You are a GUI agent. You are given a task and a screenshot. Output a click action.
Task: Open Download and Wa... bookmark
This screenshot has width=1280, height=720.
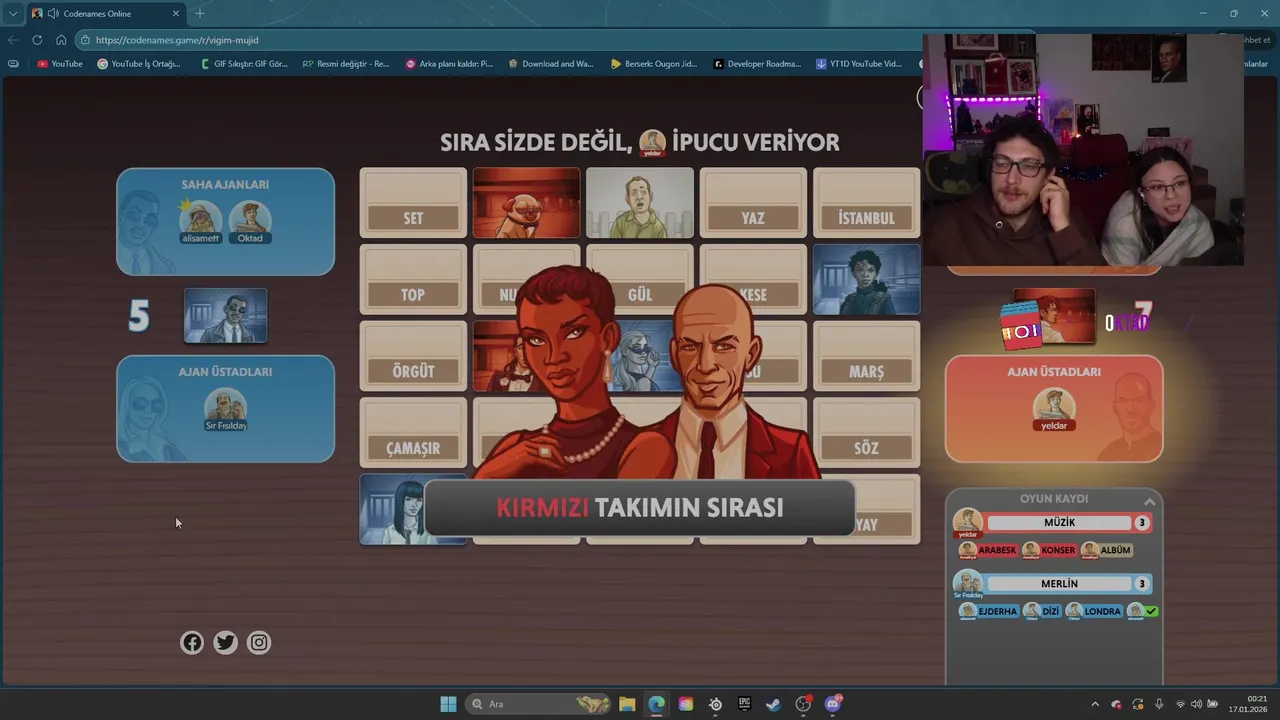click(x=551, y=64)
